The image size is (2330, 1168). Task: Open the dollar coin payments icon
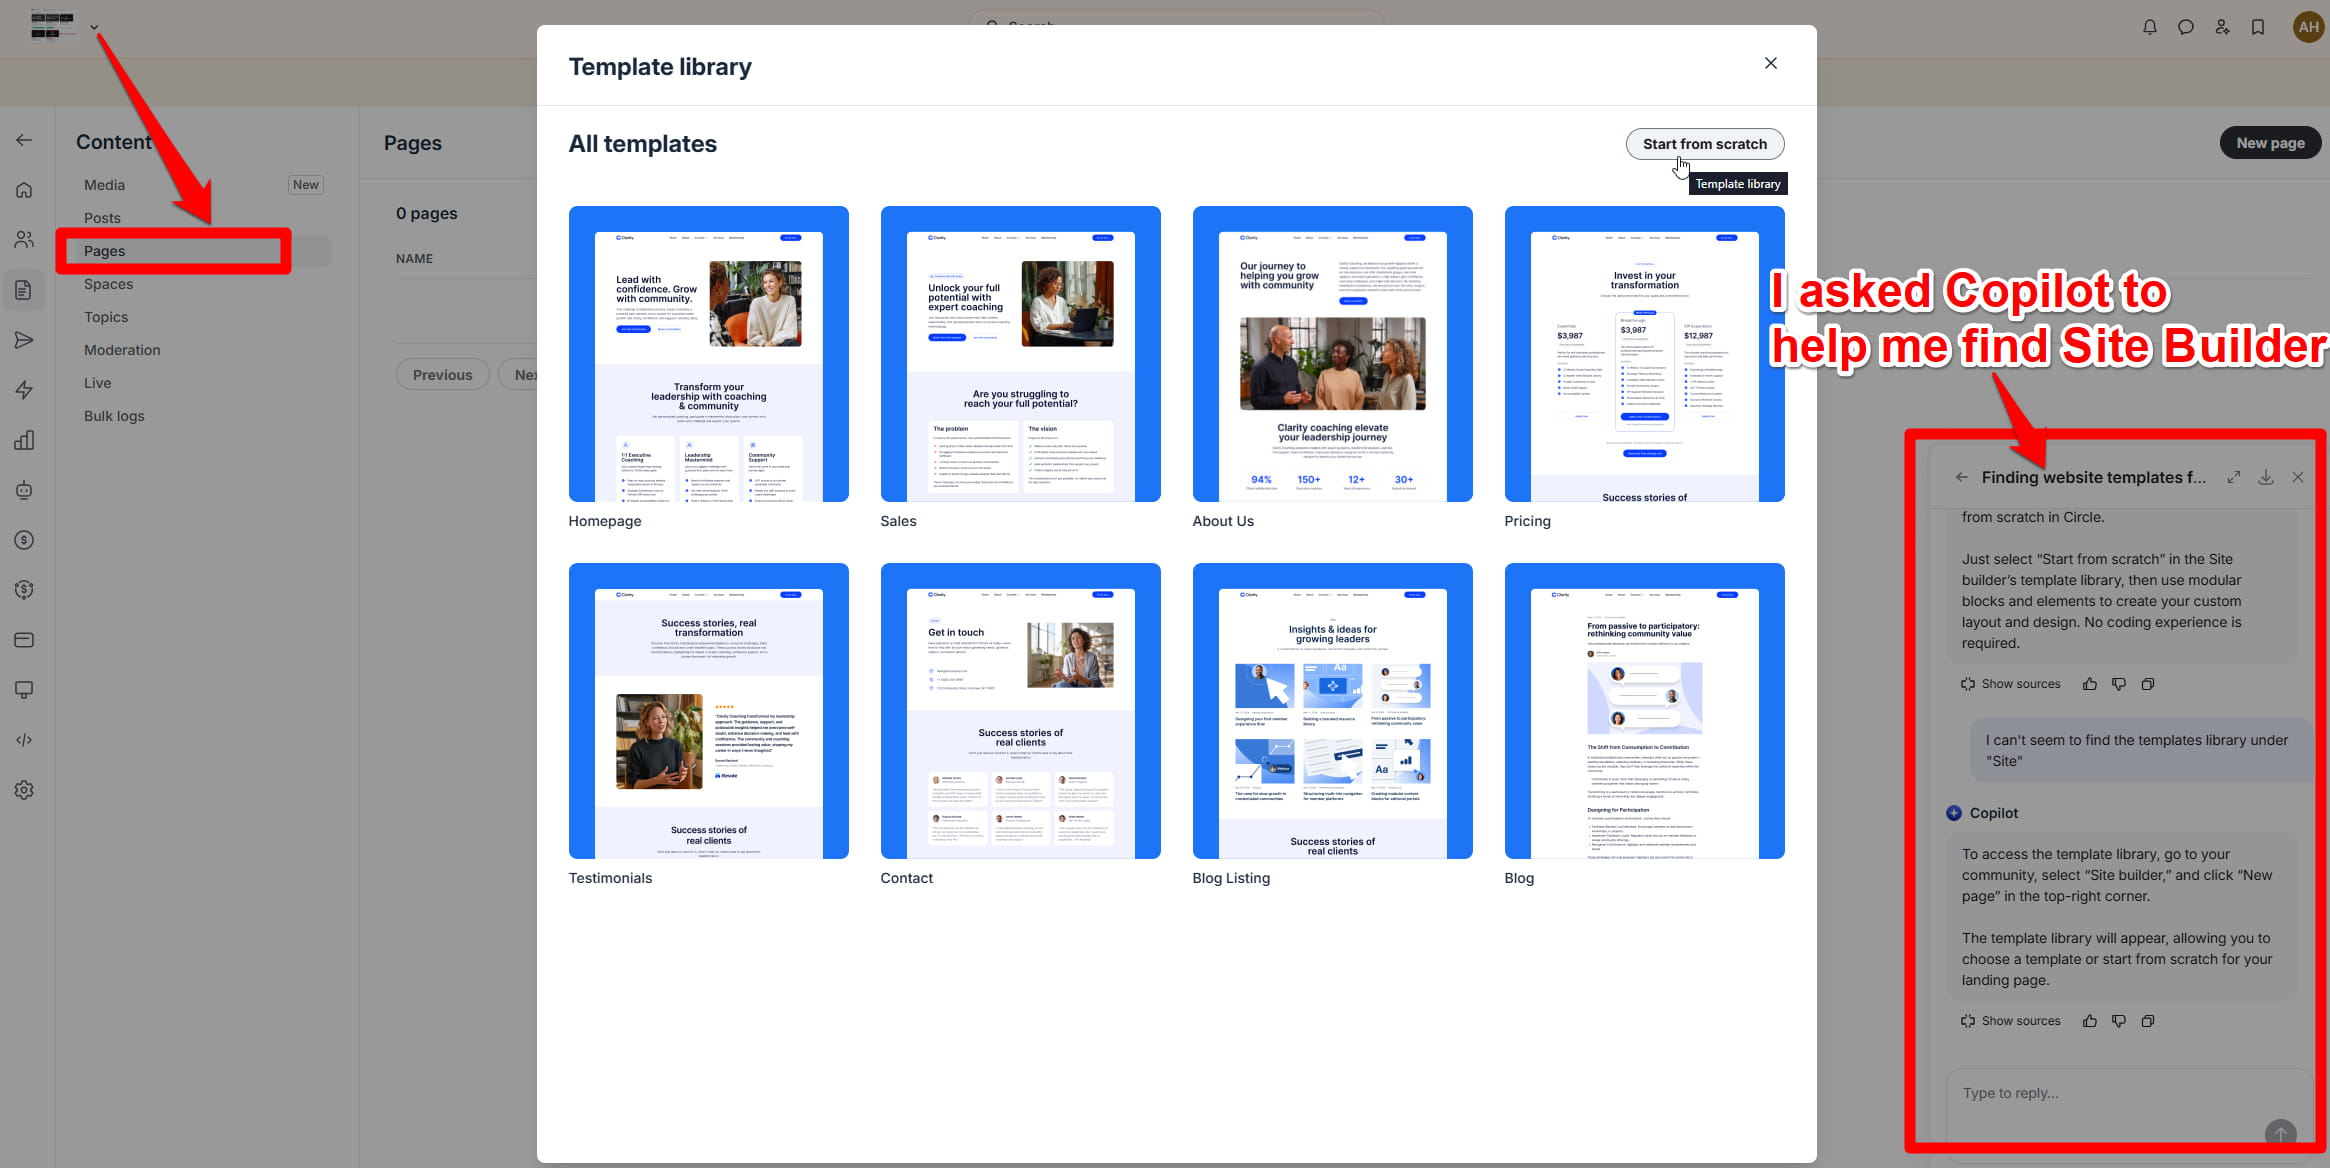pos(24,540)
